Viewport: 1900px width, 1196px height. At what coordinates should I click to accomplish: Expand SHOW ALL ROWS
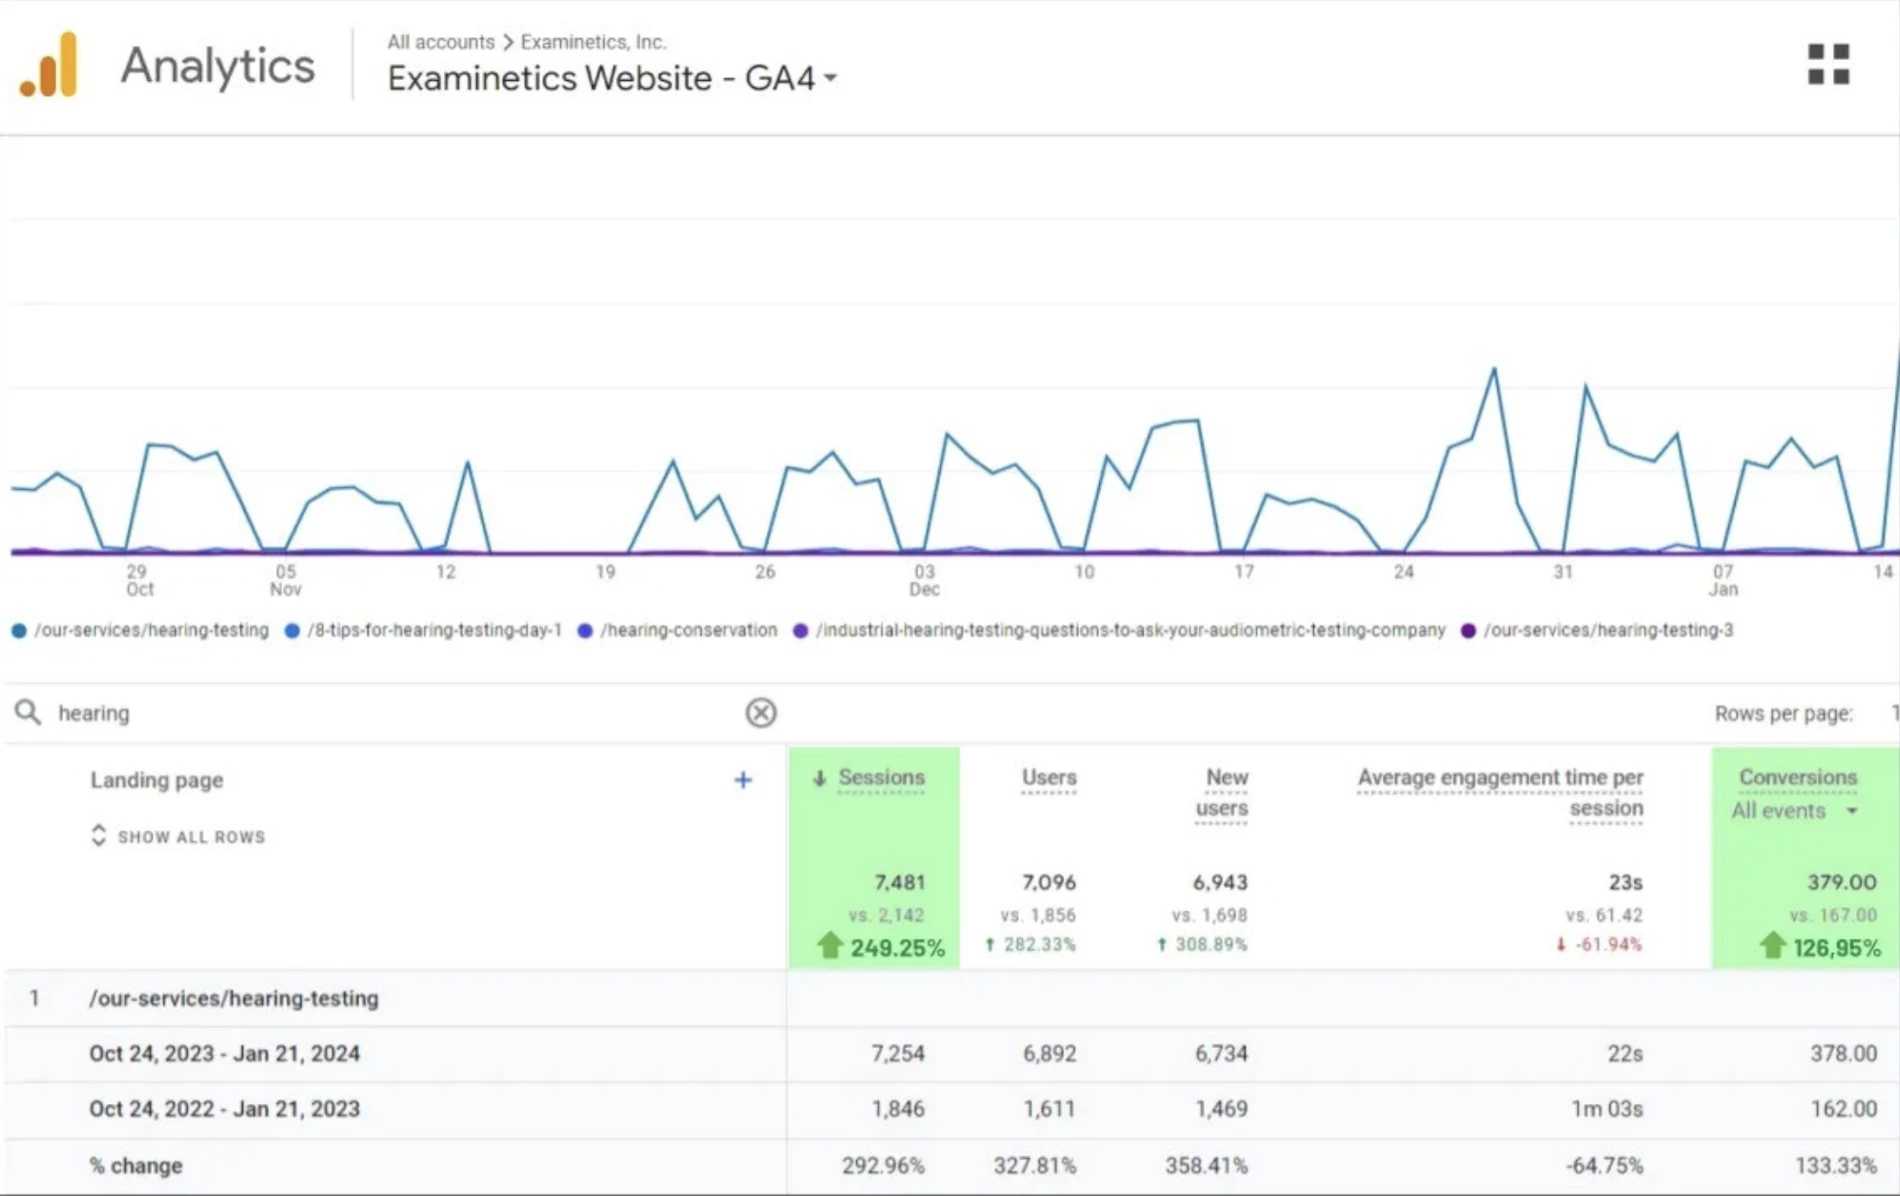178,837
